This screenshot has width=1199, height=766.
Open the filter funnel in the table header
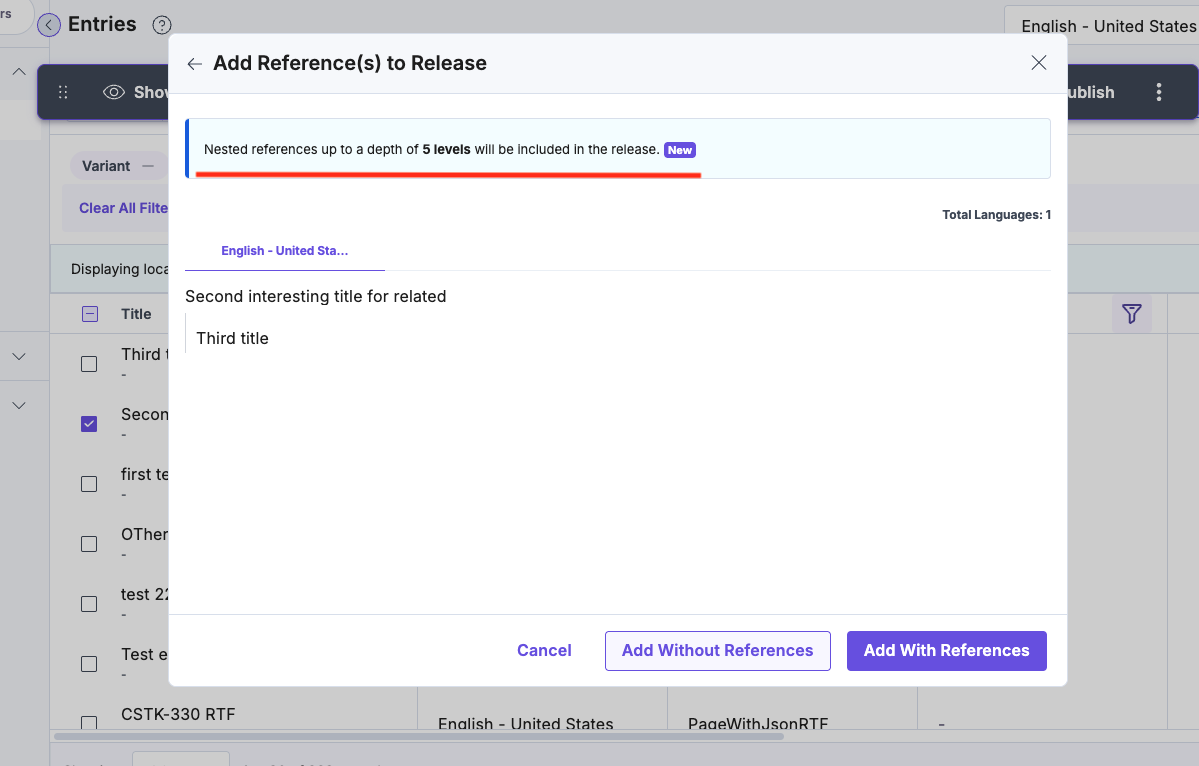click(1131, 314)
